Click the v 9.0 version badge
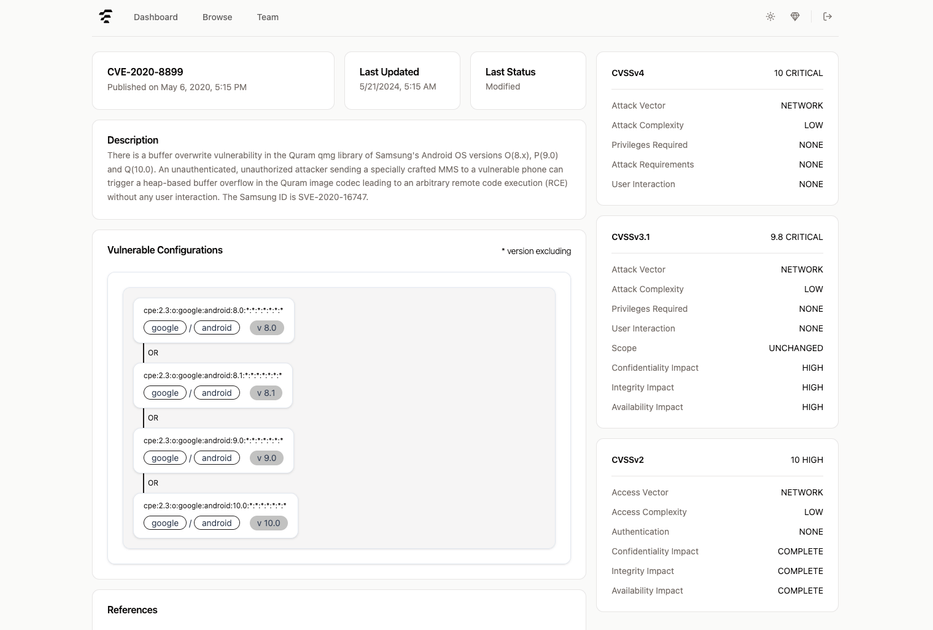This screenshot has width=933, height=630. 266,457
